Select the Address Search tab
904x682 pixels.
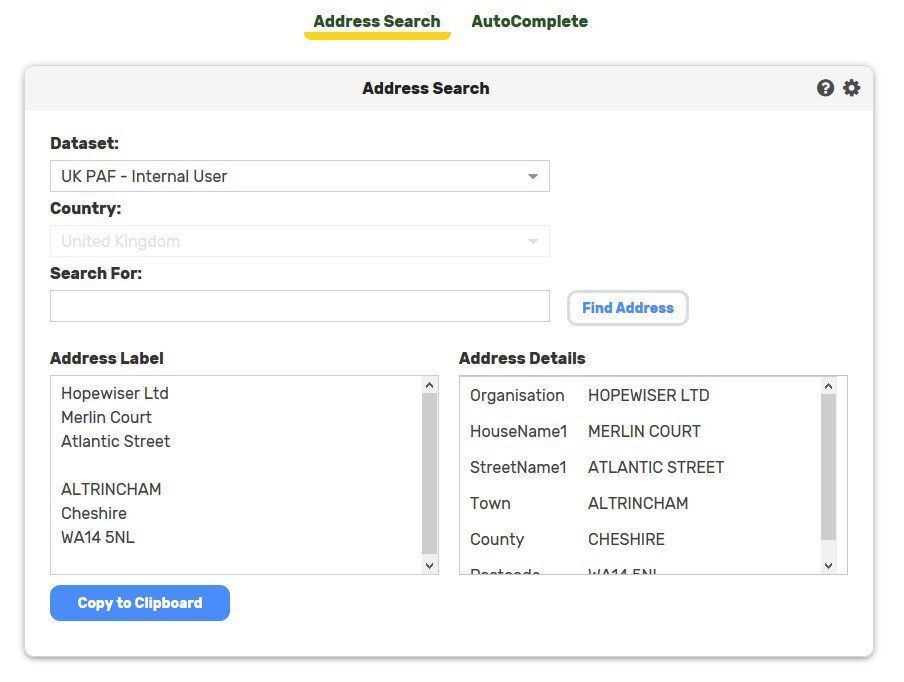click(x=377, y=20)
